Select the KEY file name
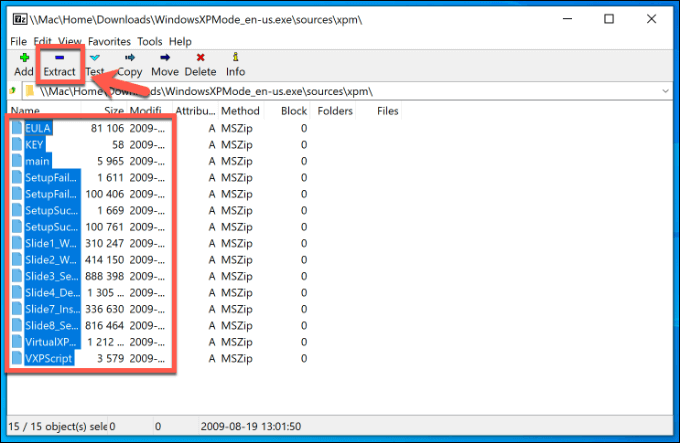The width and height of the screenshot is (680, 443). 34,144
